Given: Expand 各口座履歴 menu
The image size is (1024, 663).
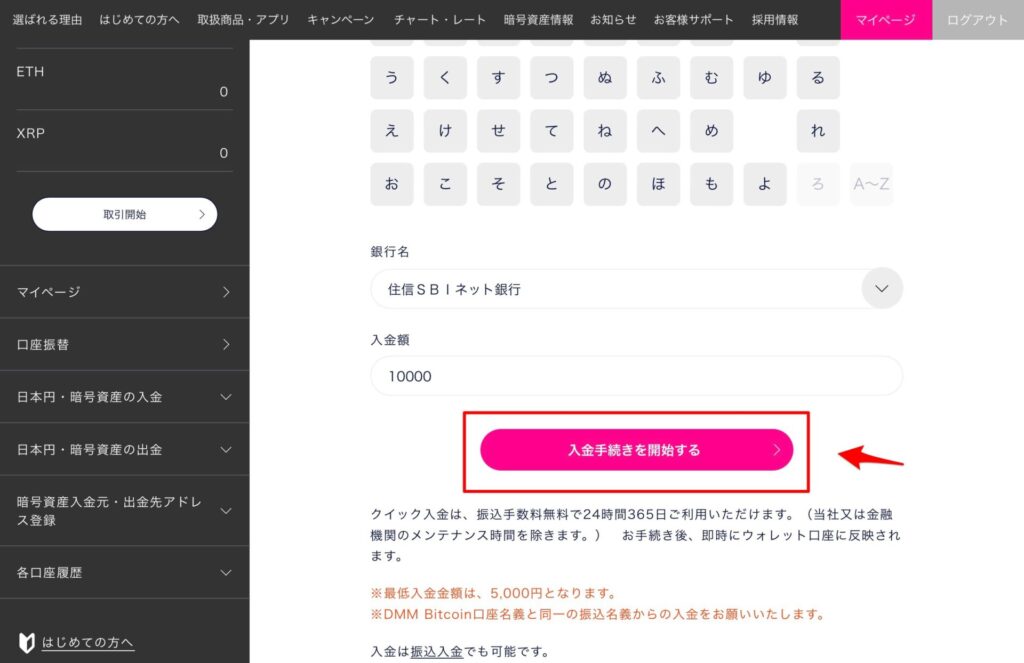Looking at the screenshot, I should click(124, 572).
